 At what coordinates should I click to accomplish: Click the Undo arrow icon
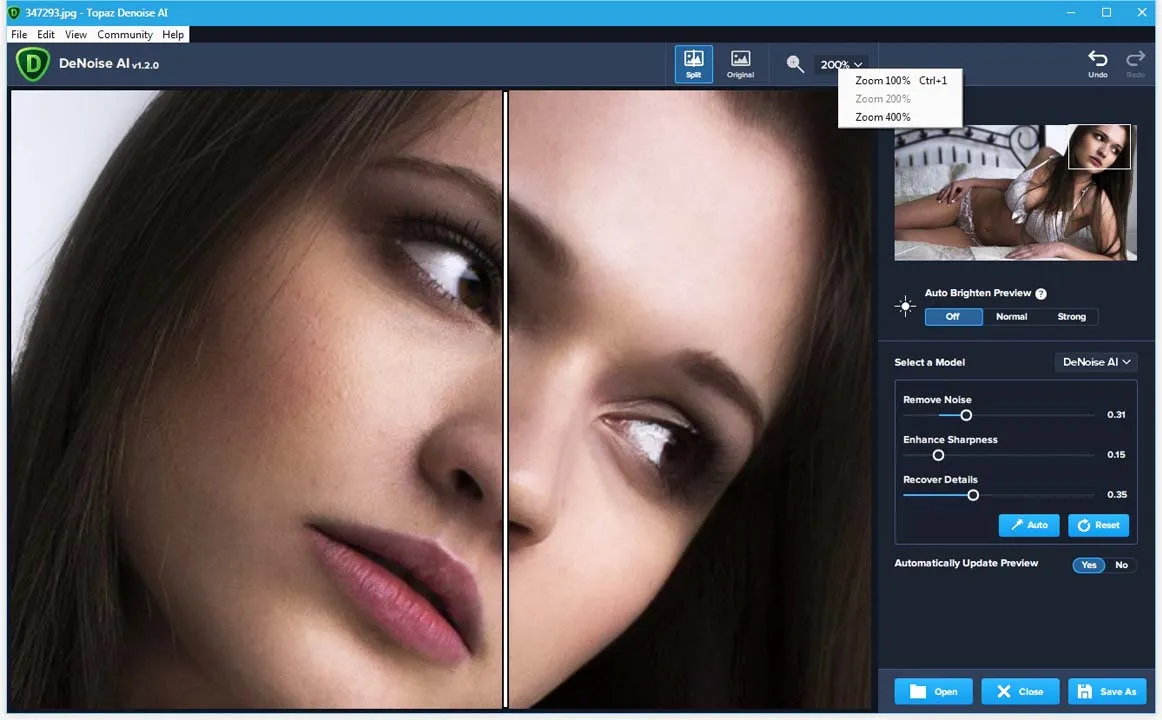(1098, 63)
